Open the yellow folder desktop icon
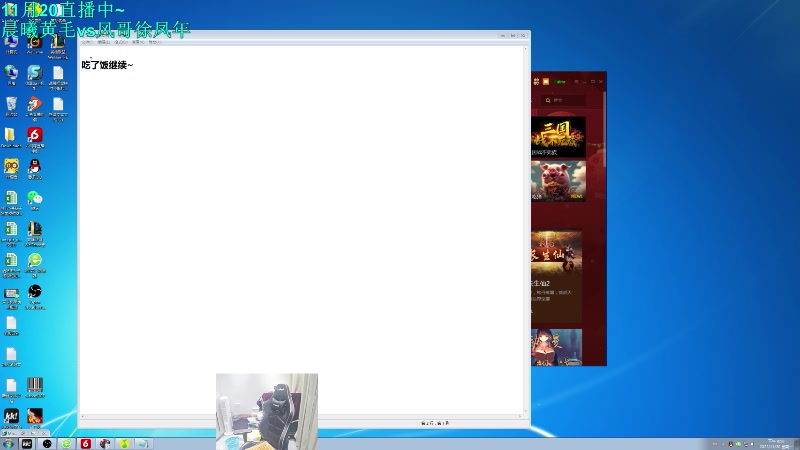The height and width of the screenshot is (450, 800). point(10,137)
